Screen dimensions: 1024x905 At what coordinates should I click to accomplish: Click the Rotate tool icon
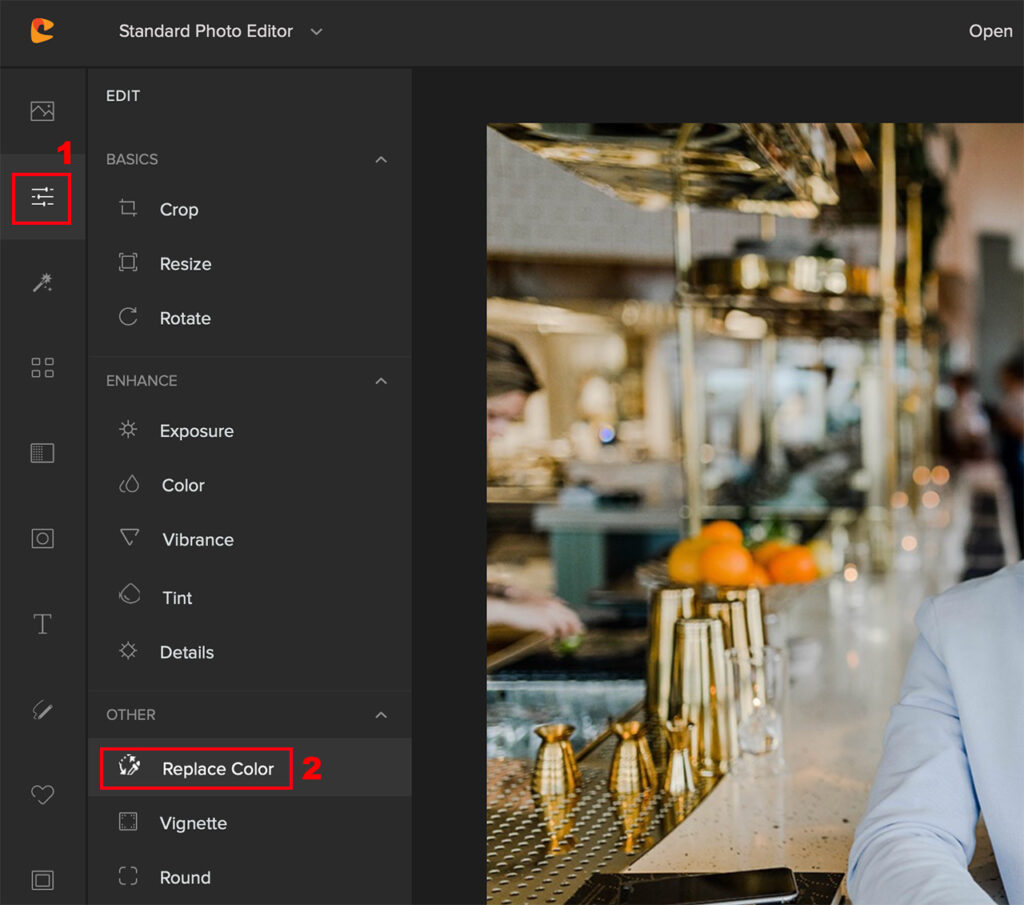(128, 317)
